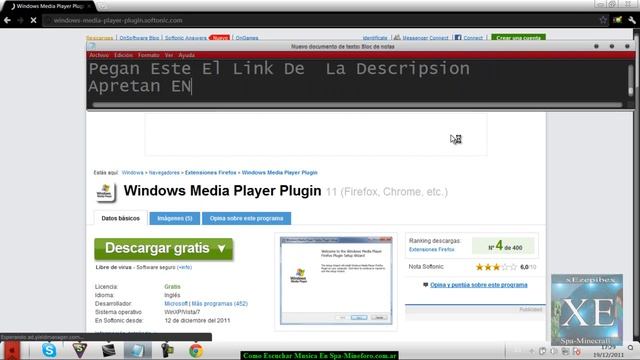Screen dimensions: 640x360
Task: Click the Windows Media Player Plugin logo icon
Action: (x=105, y=192)
